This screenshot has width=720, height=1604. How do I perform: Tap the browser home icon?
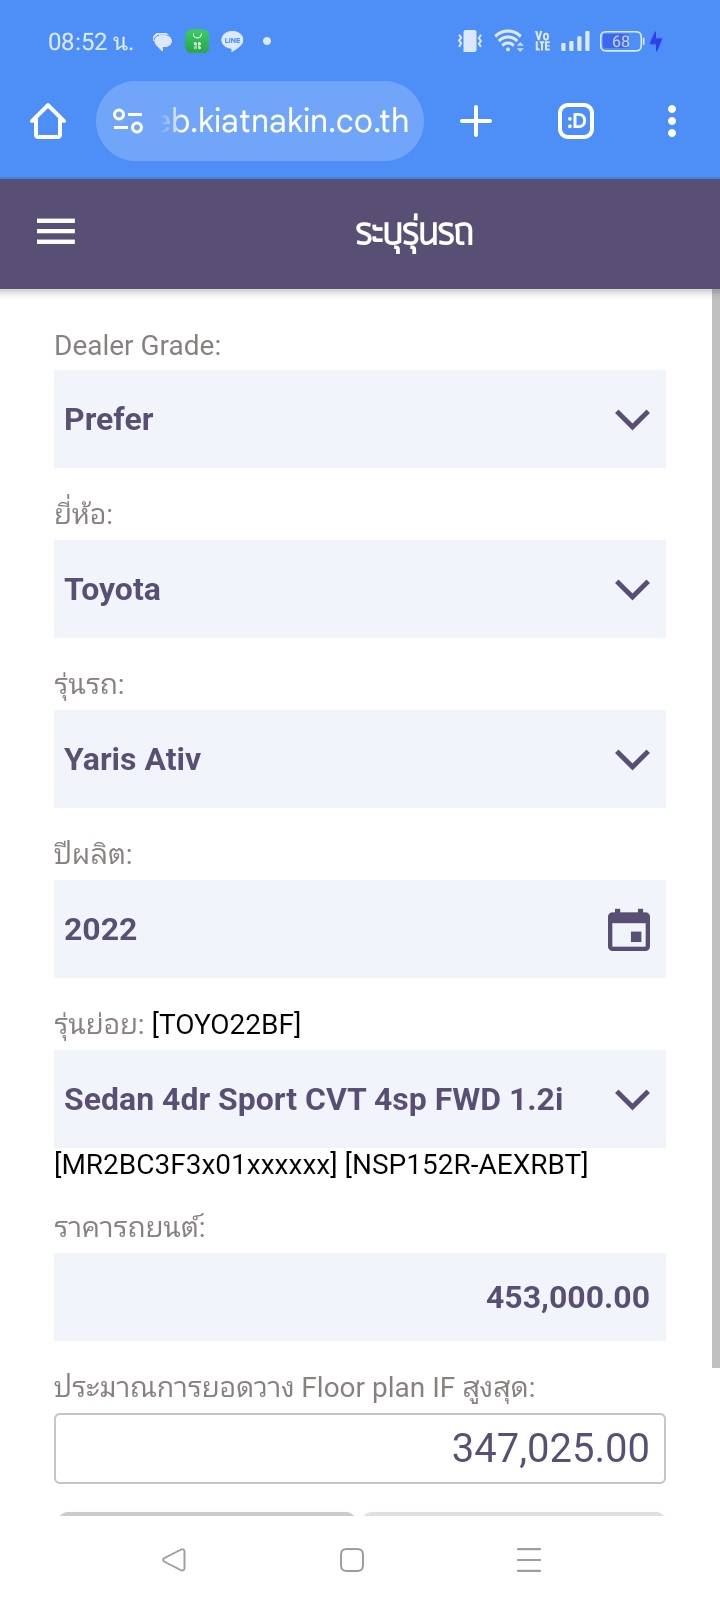(48, 122)
